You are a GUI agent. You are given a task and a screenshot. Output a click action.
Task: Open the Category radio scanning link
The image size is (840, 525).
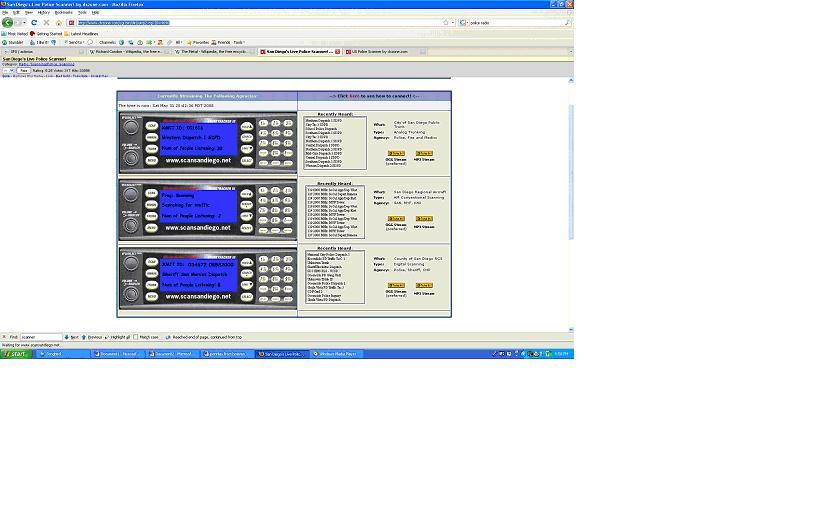click(47, 64)
